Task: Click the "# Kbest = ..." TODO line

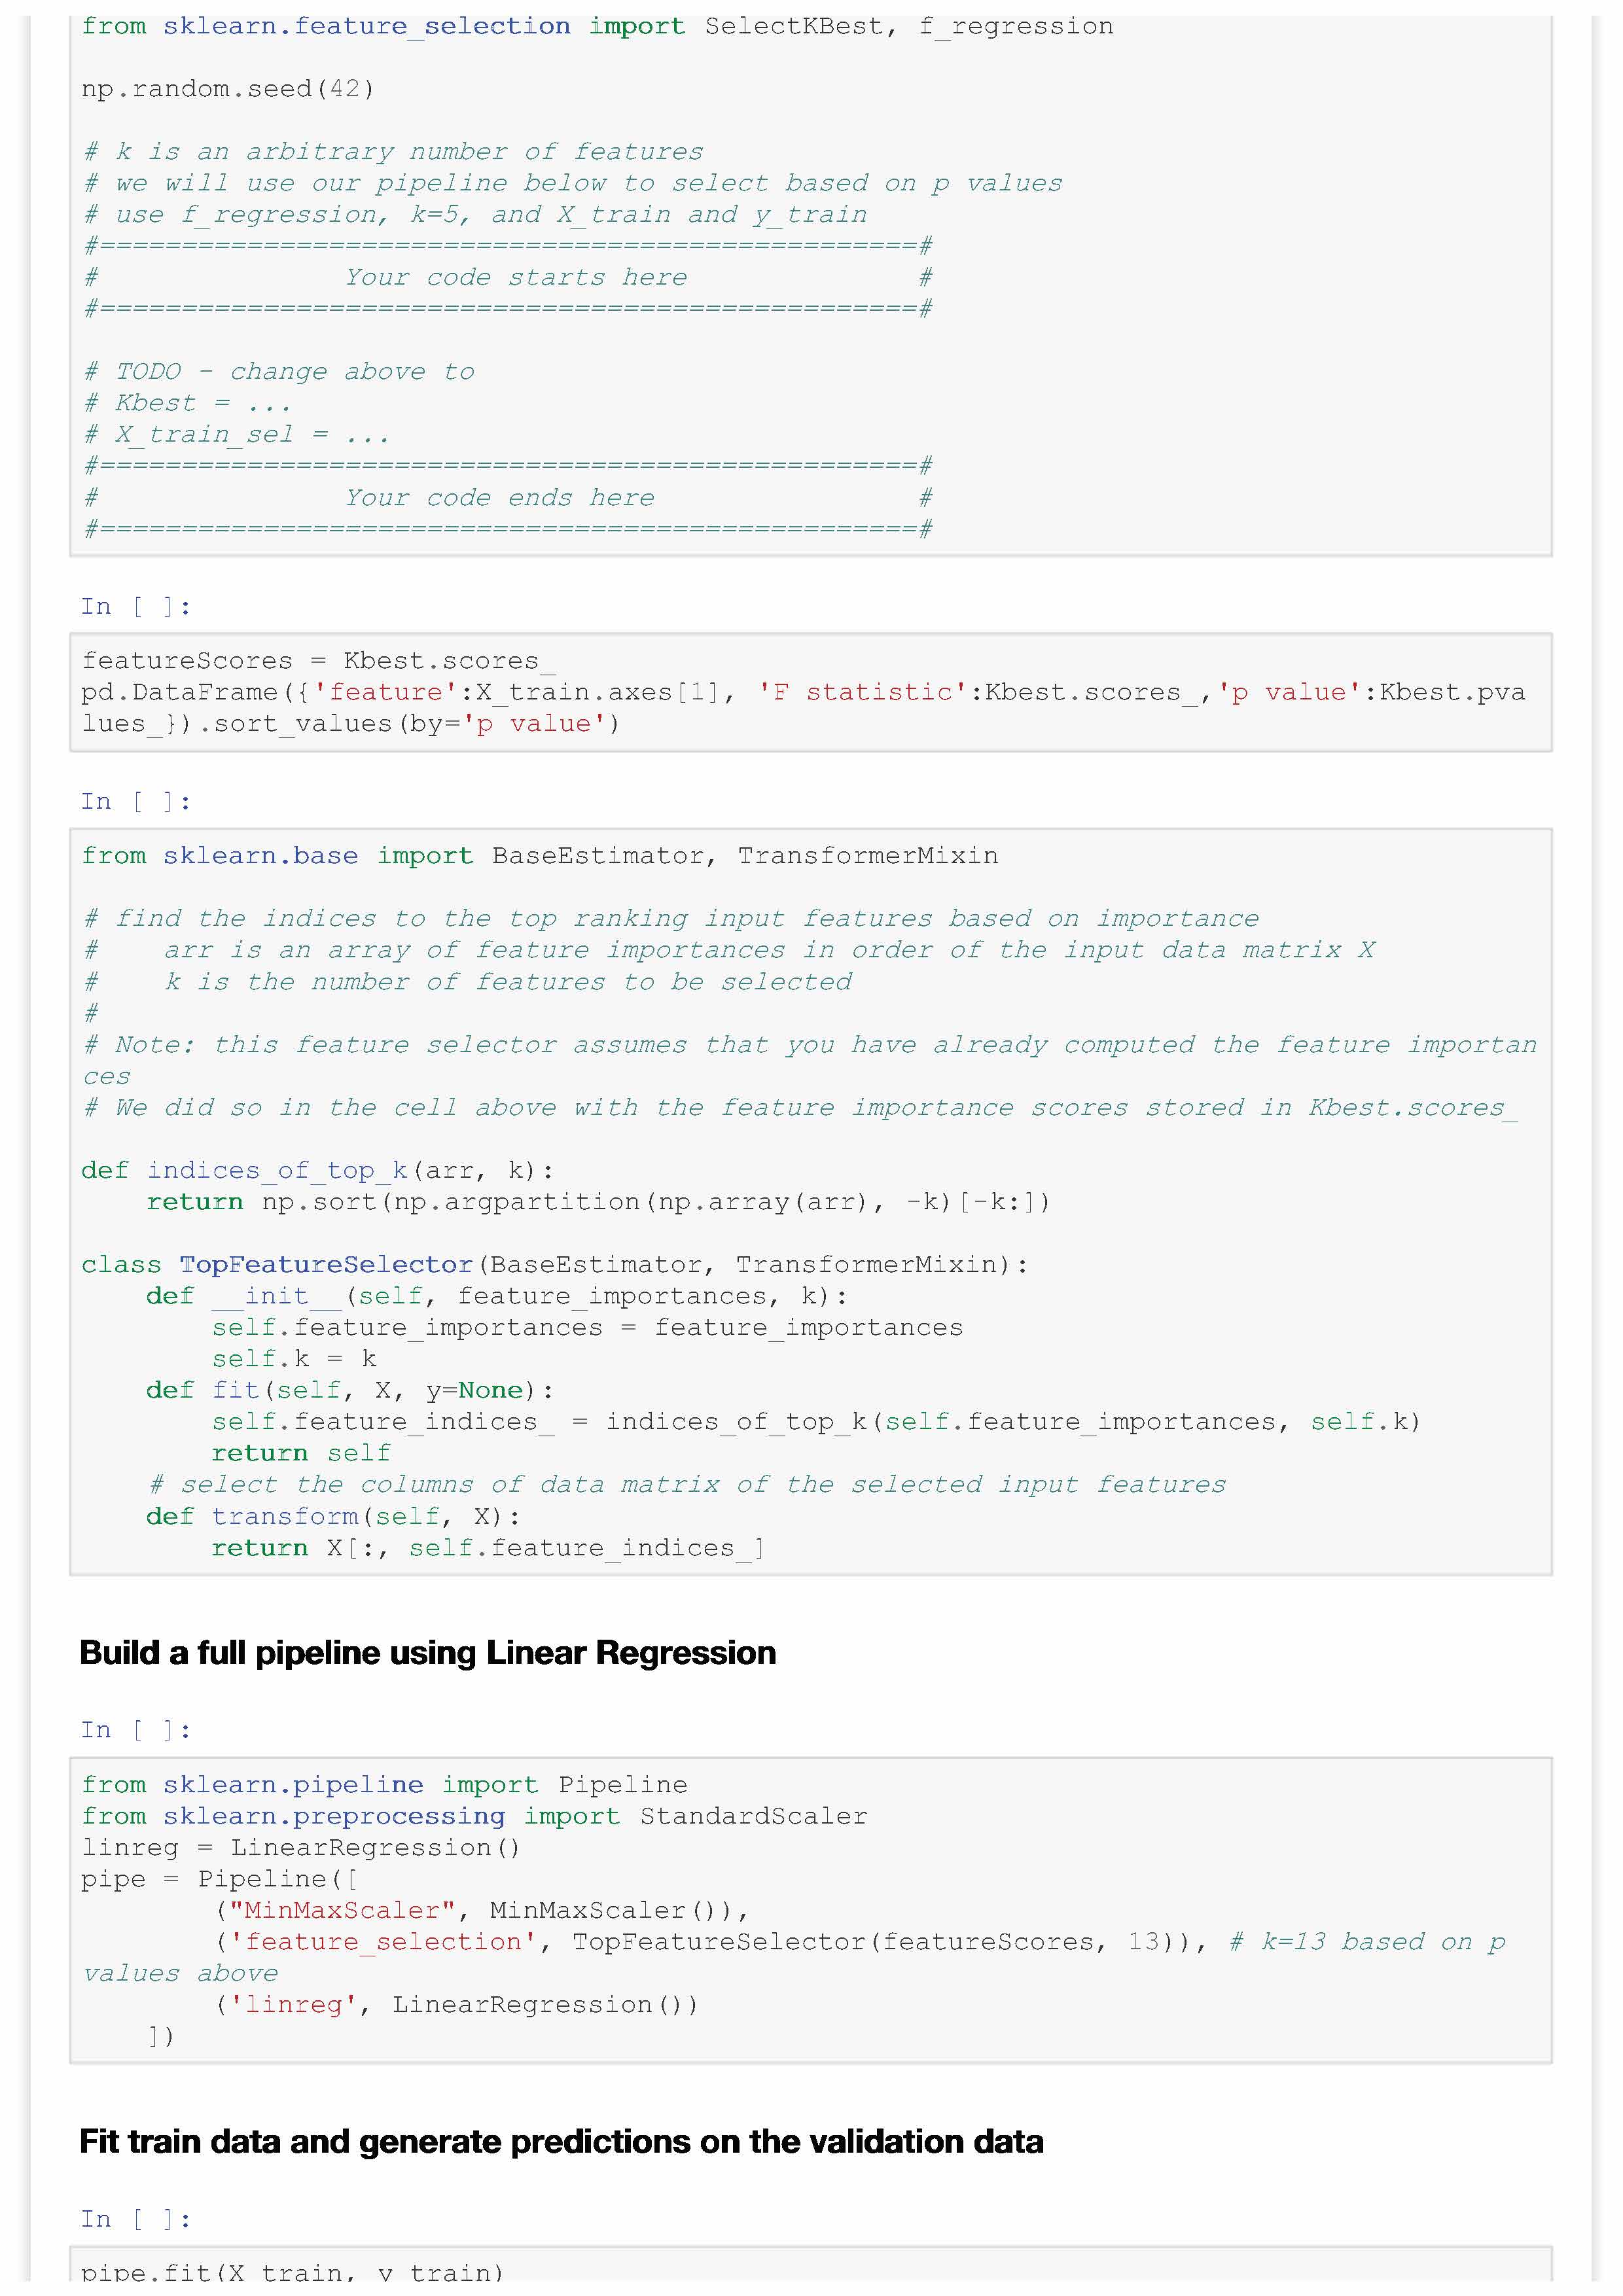Action: pos(188,403)
